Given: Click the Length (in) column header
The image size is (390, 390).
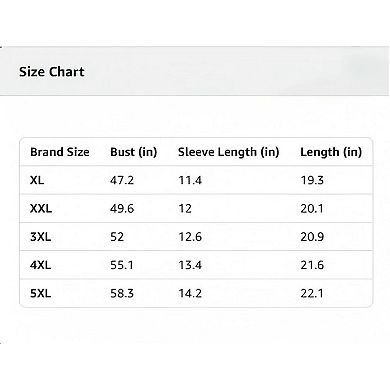Looking at the screenshot, I should click(331, 152).
